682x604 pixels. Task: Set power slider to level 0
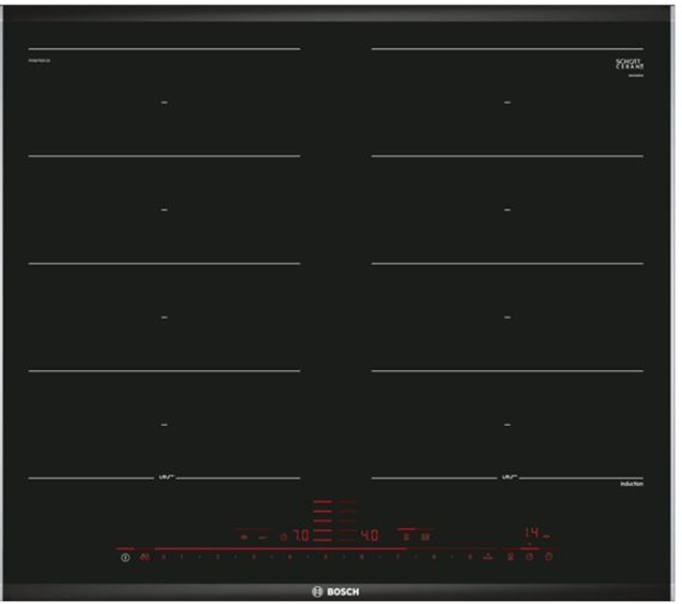coord(164,556)
